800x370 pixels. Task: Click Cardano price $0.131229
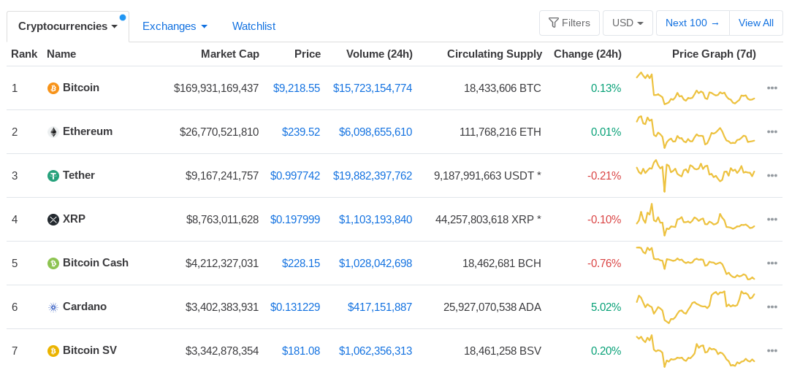coord(295,307)
